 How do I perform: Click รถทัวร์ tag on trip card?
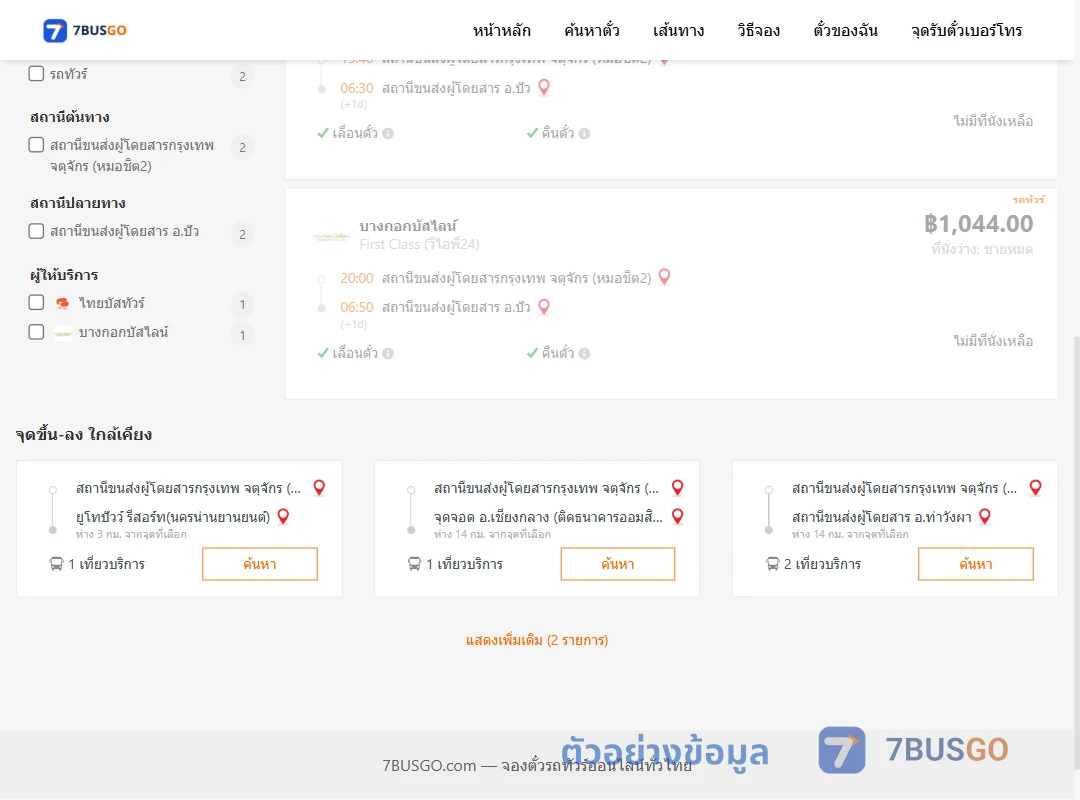pyautogui.click(x=1028, y=200)
